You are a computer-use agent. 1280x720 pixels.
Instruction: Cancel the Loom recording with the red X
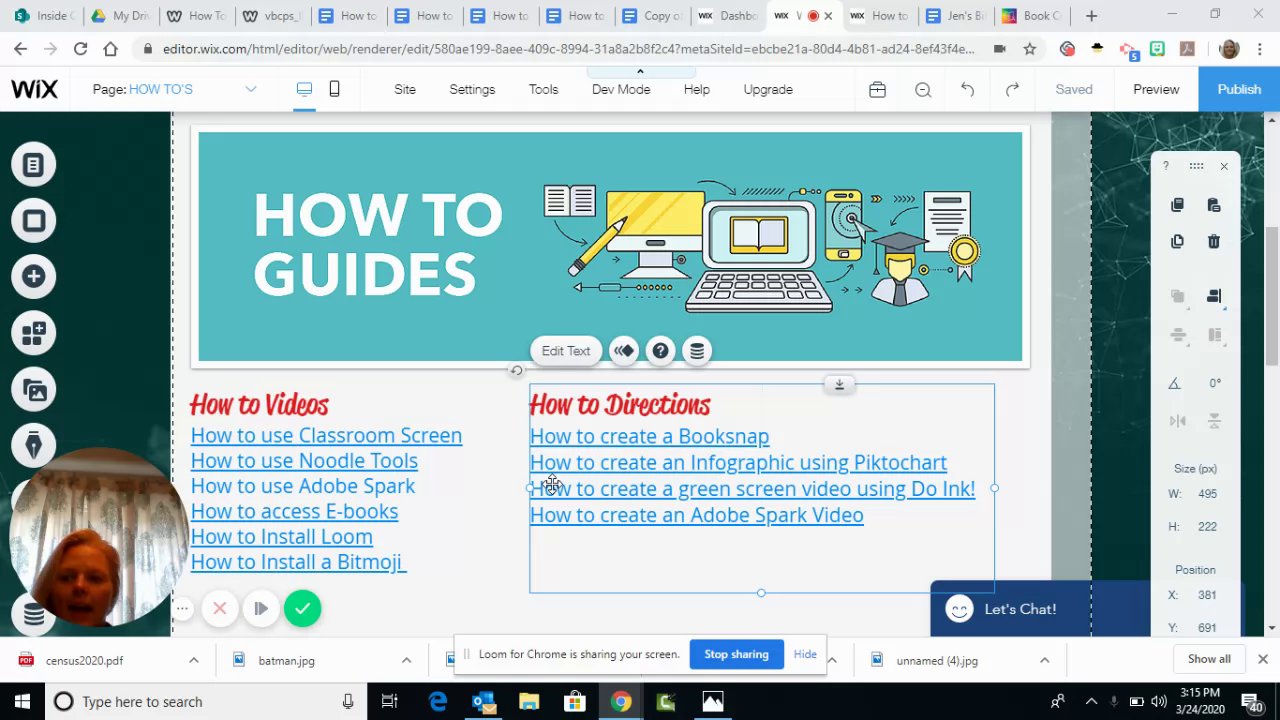pos(220,608)
